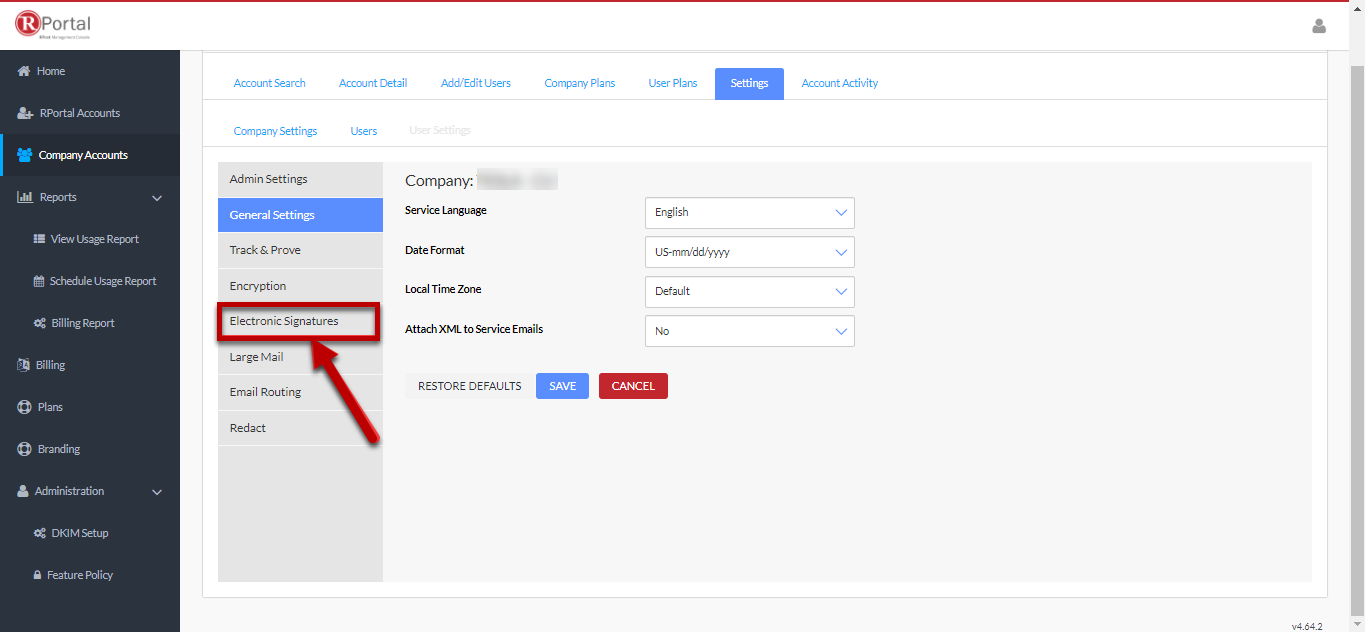Screen dimensions: 1365x632
Task: Click the Administration user icon
Action: click(x=23, y=491)
